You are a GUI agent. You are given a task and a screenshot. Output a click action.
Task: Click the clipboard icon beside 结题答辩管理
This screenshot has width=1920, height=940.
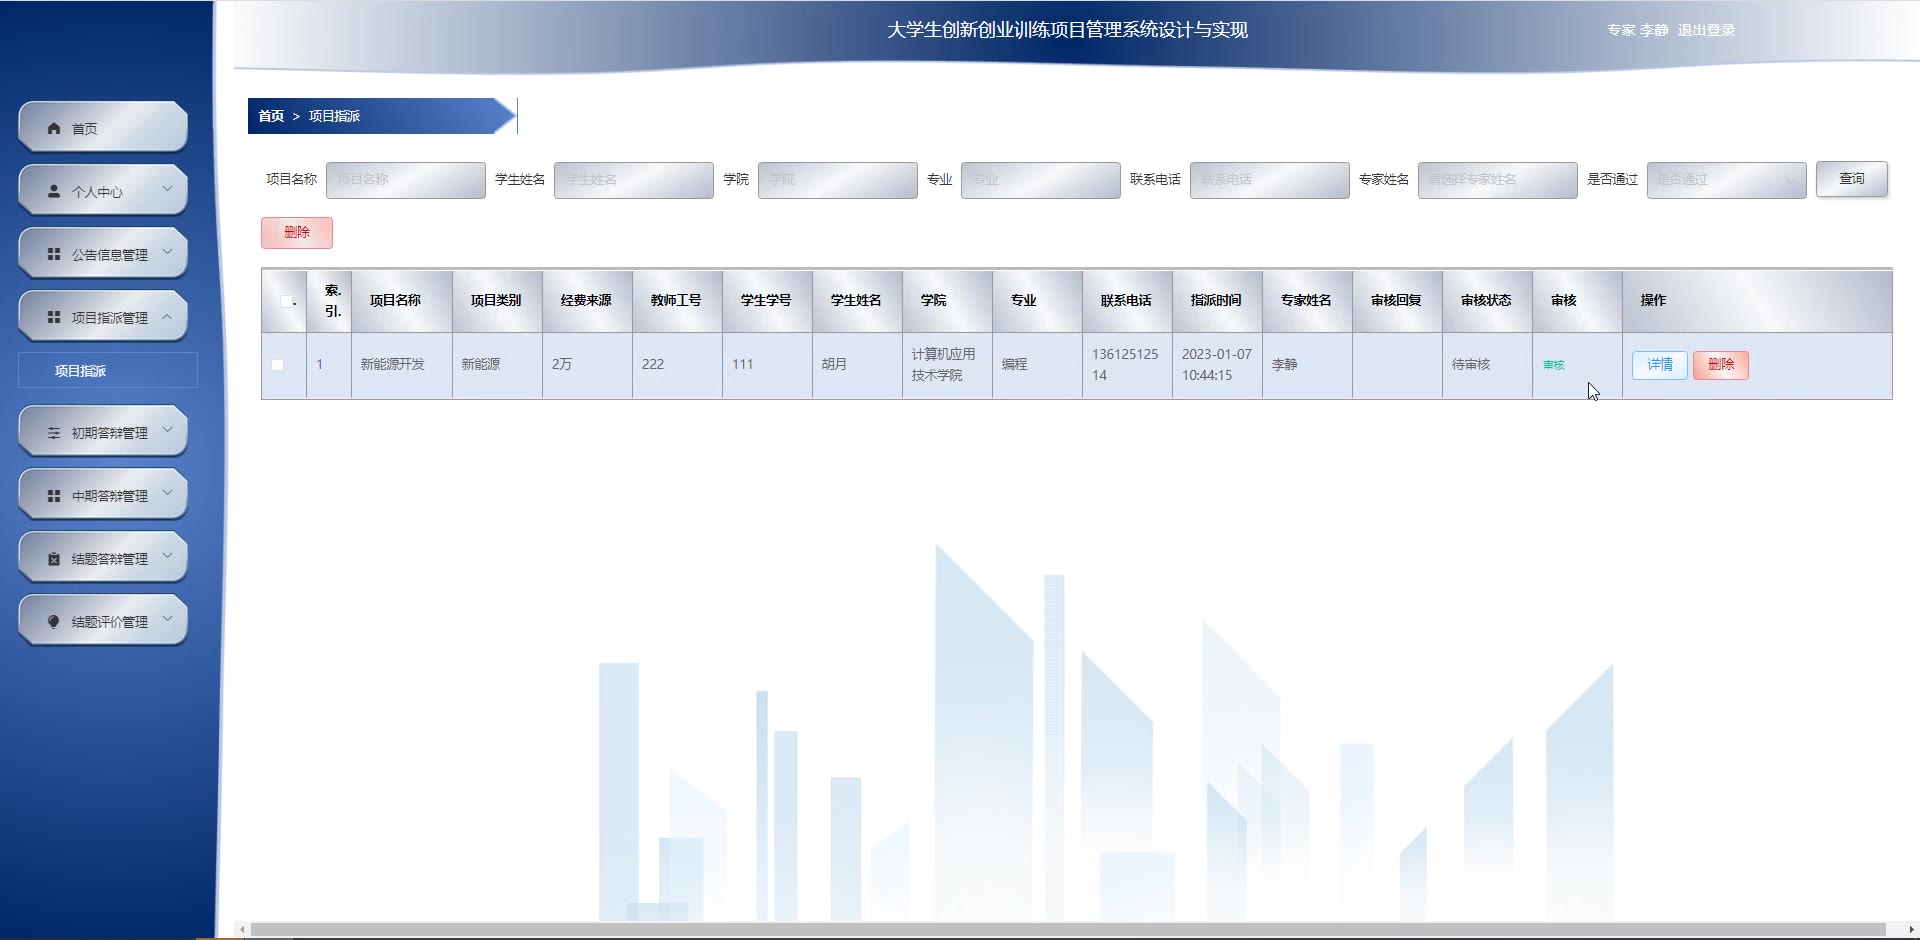[x=54, y=558]
